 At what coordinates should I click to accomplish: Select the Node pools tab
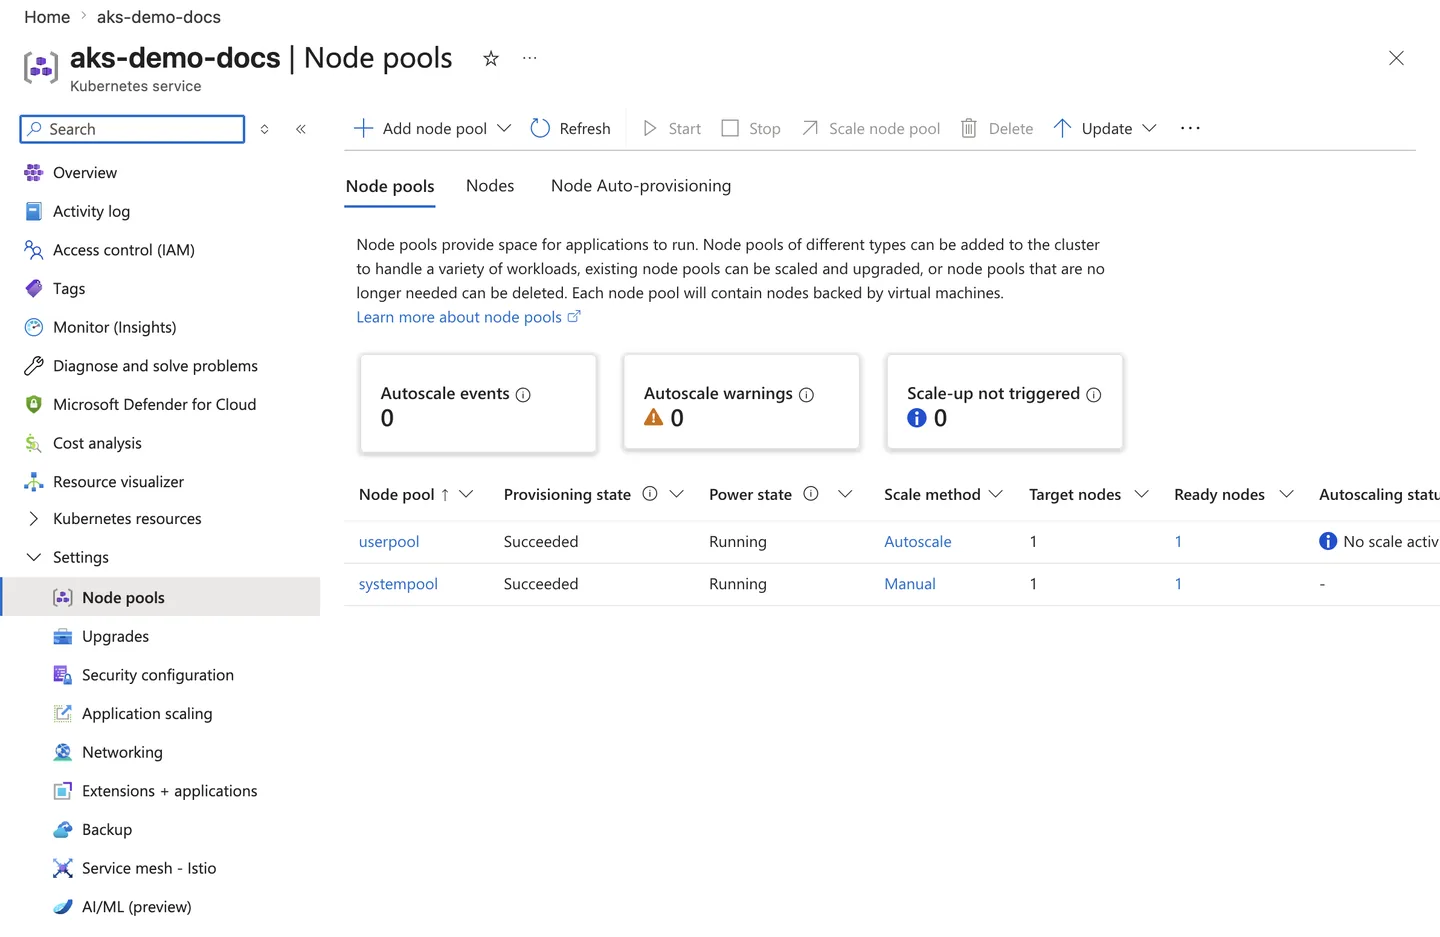pyautogui.click(x=390, y=186)
